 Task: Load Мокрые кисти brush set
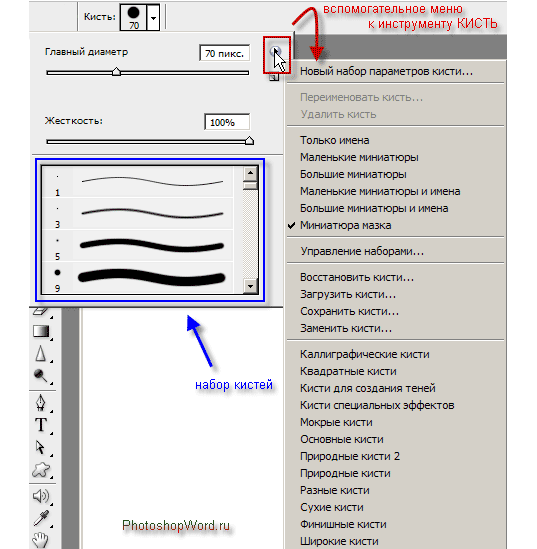point(396,422)
